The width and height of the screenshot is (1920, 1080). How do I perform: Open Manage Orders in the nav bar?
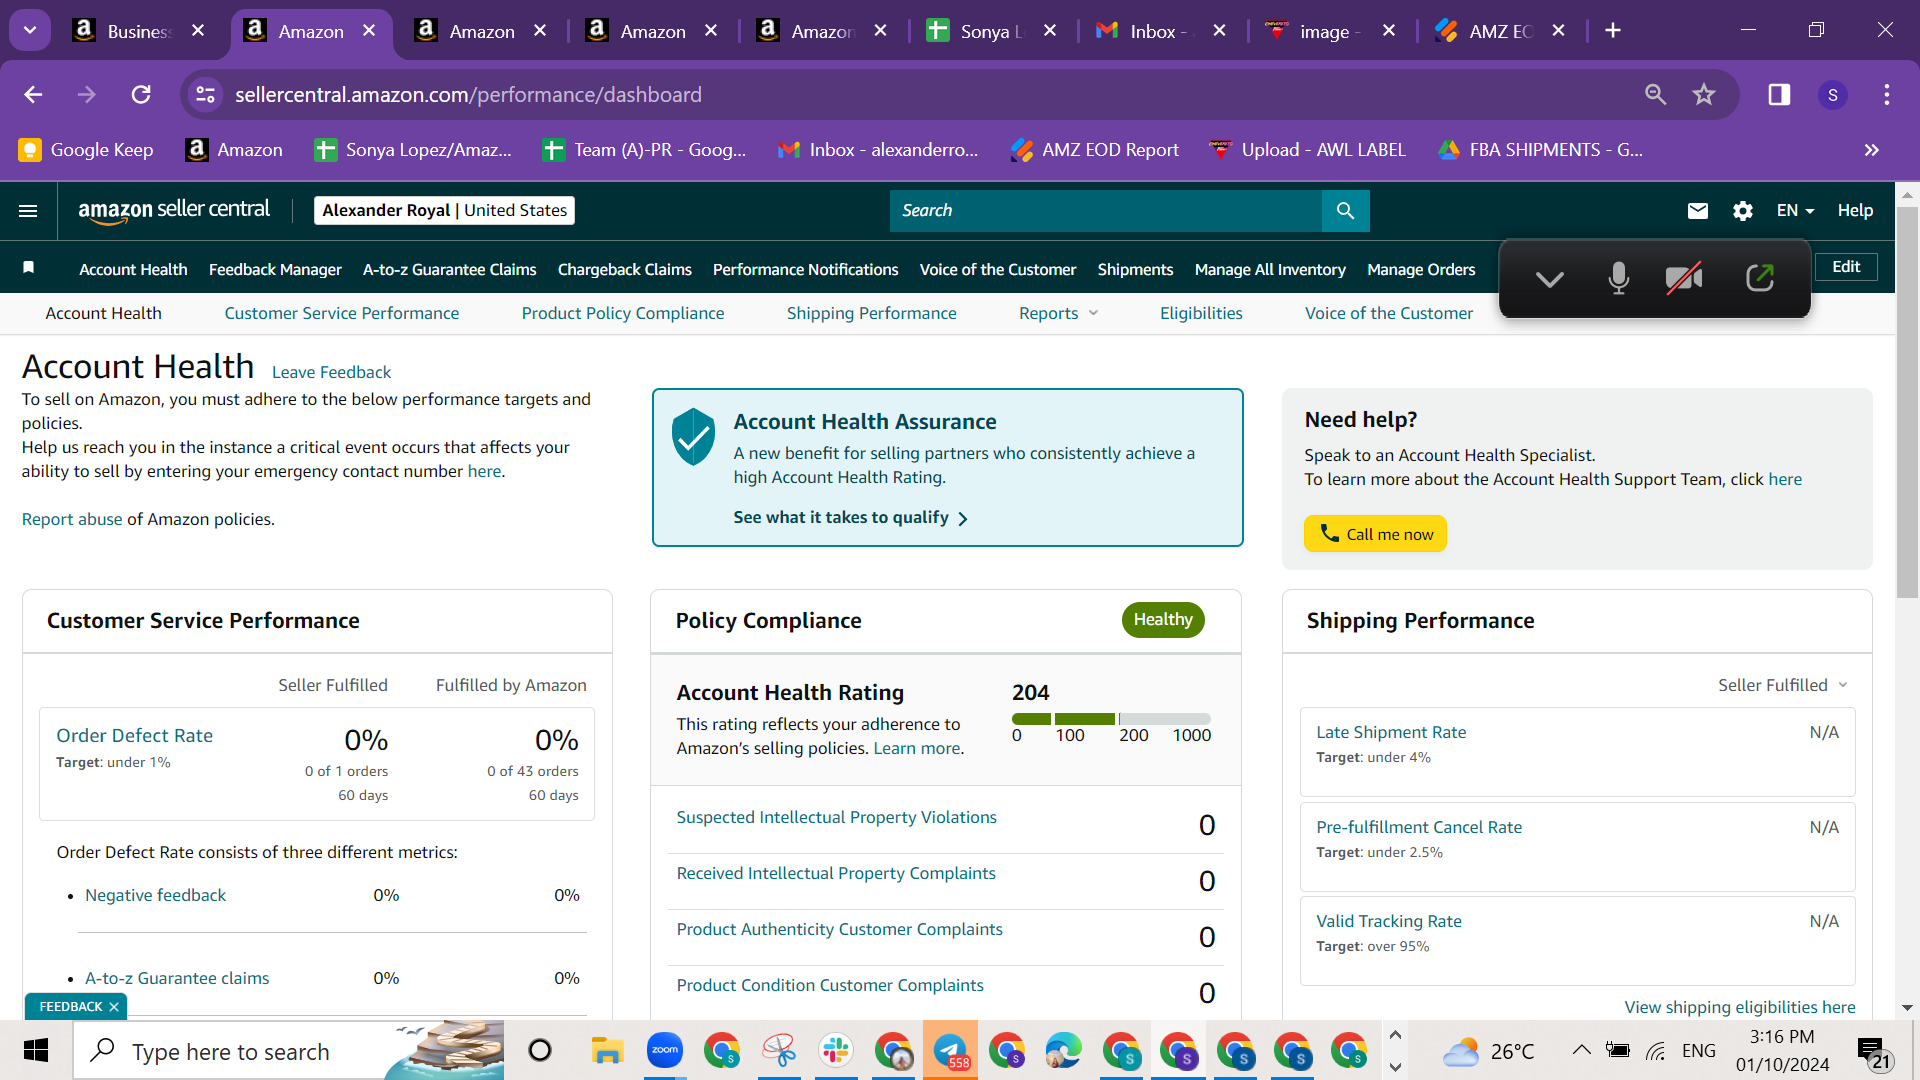pyautogui.click(x=1421, y=269)
